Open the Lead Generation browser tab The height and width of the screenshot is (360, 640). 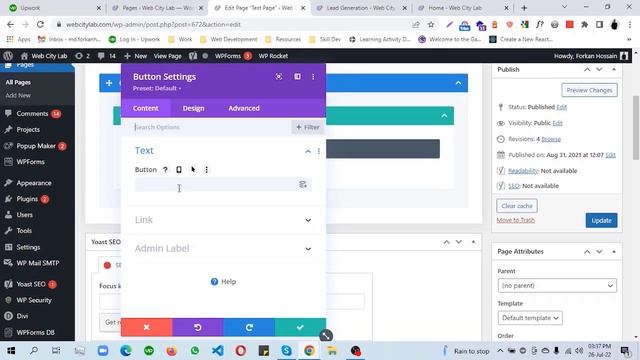(x=361, y=8)
